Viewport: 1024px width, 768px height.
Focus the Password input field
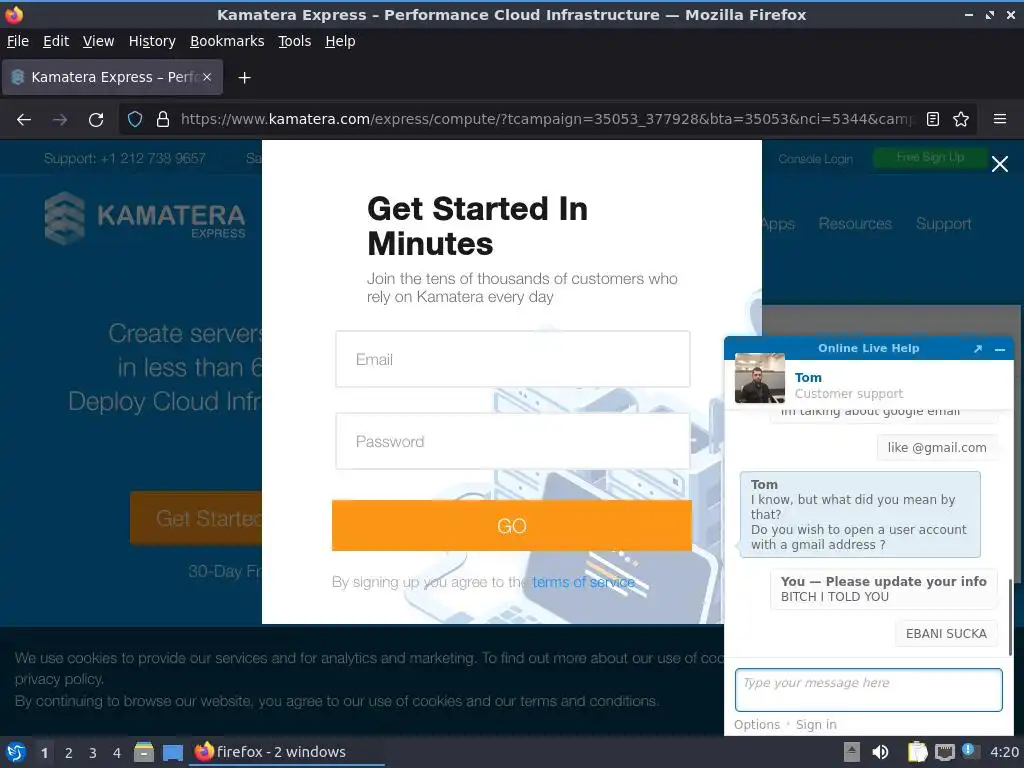[x=513, y=441]
